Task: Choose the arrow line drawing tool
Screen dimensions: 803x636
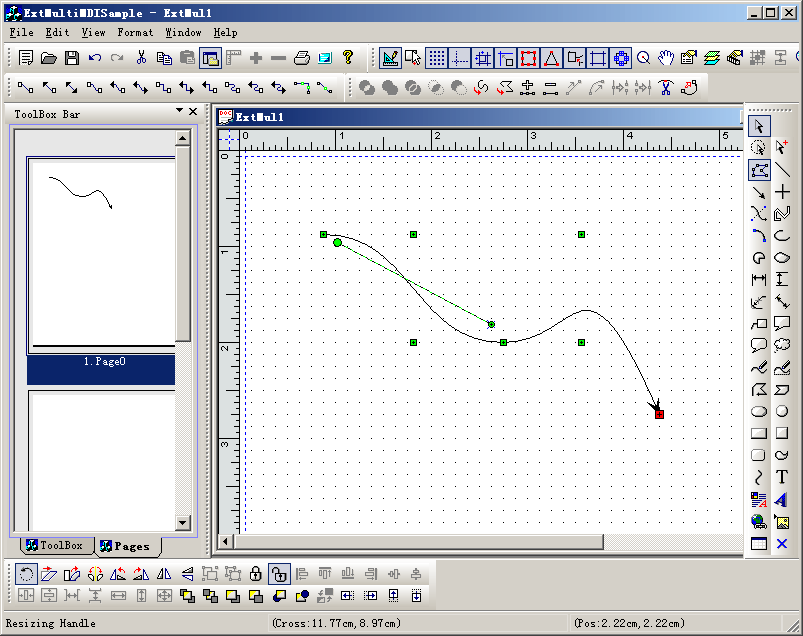Action: pos(759,192)
